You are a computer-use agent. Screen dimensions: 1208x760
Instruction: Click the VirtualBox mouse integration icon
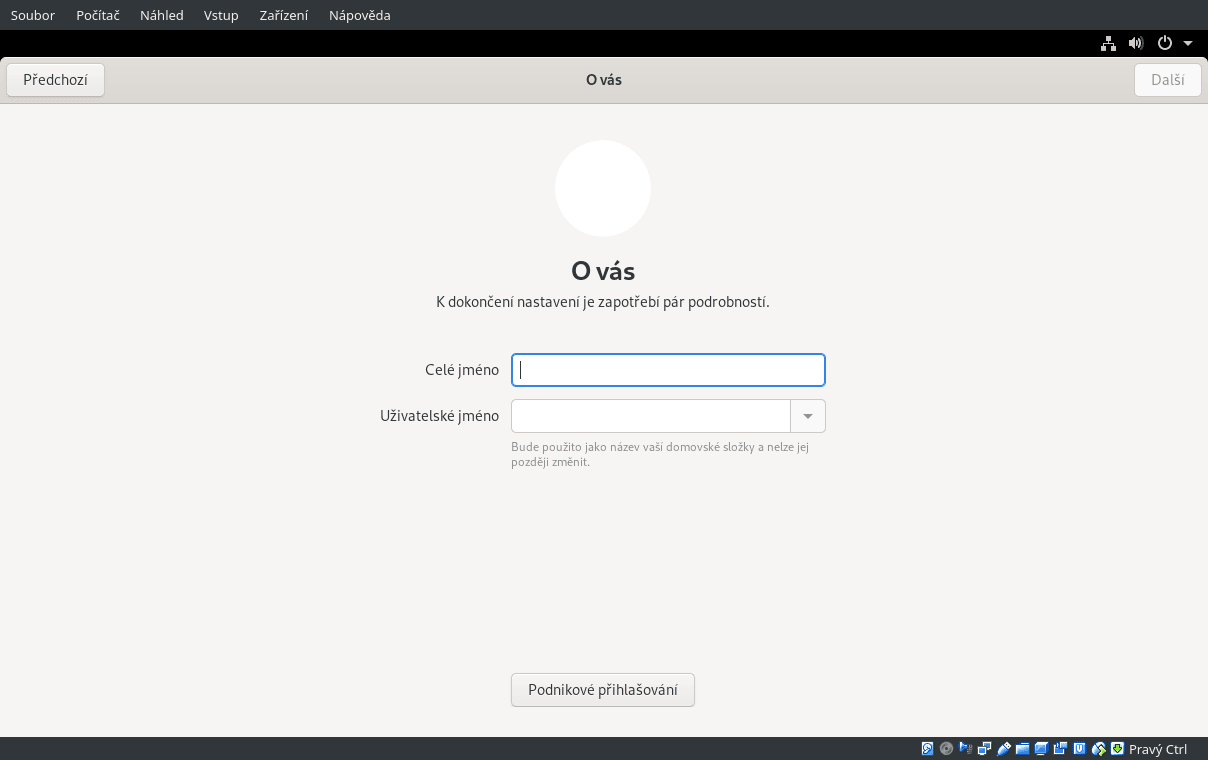(1099, 748)
